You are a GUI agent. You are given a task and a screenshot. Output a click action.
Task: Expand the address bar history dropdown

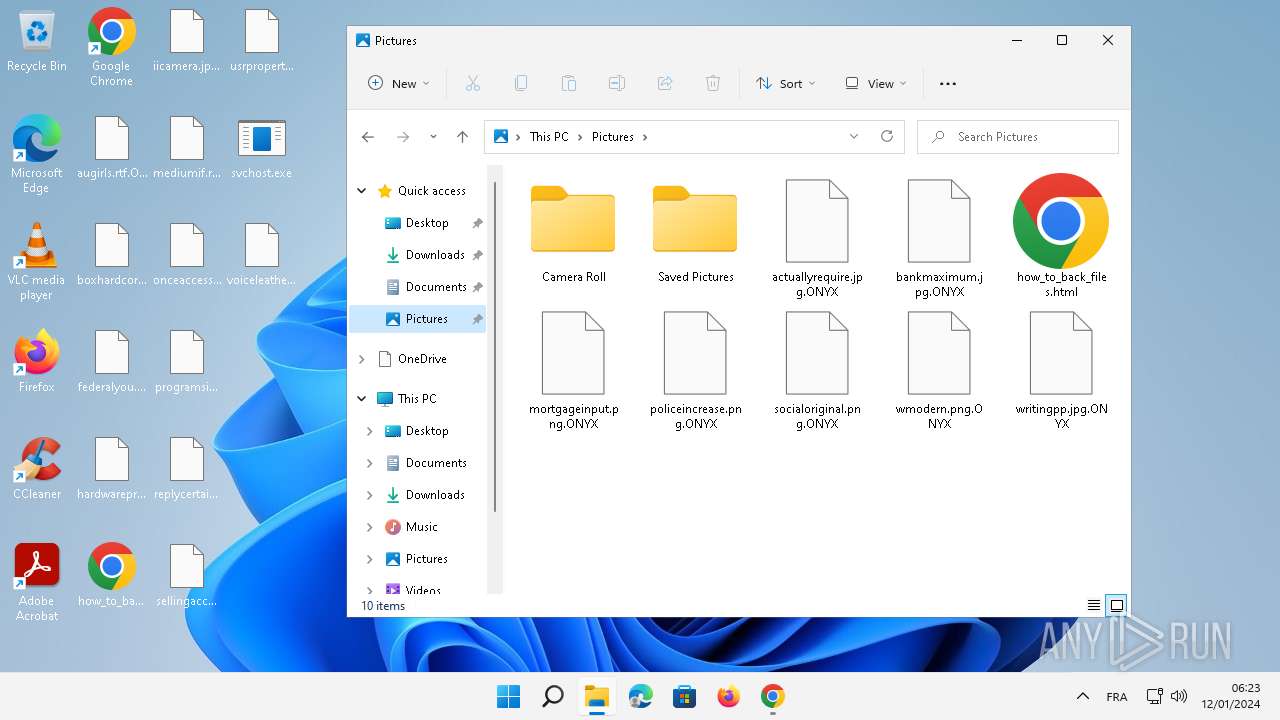[854, 137]
